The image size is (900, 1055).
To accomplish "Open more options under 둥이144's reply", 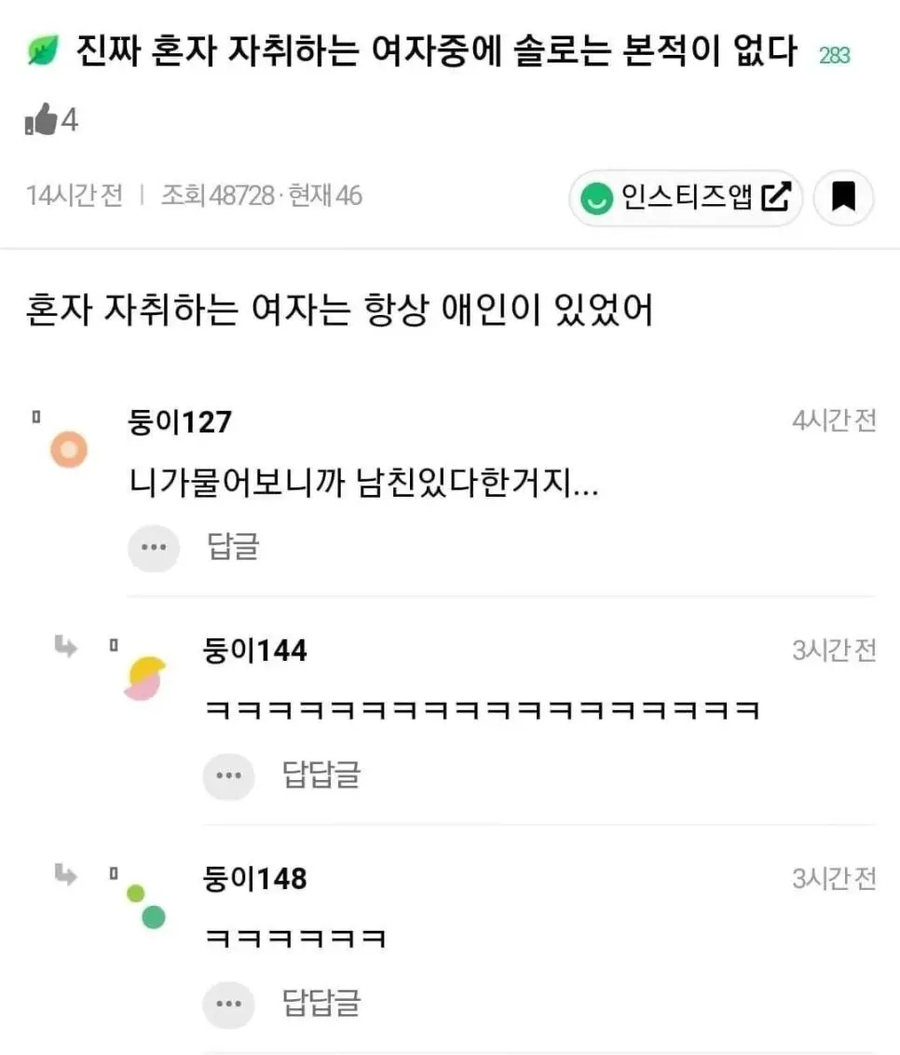I will (x=229, y=774).
